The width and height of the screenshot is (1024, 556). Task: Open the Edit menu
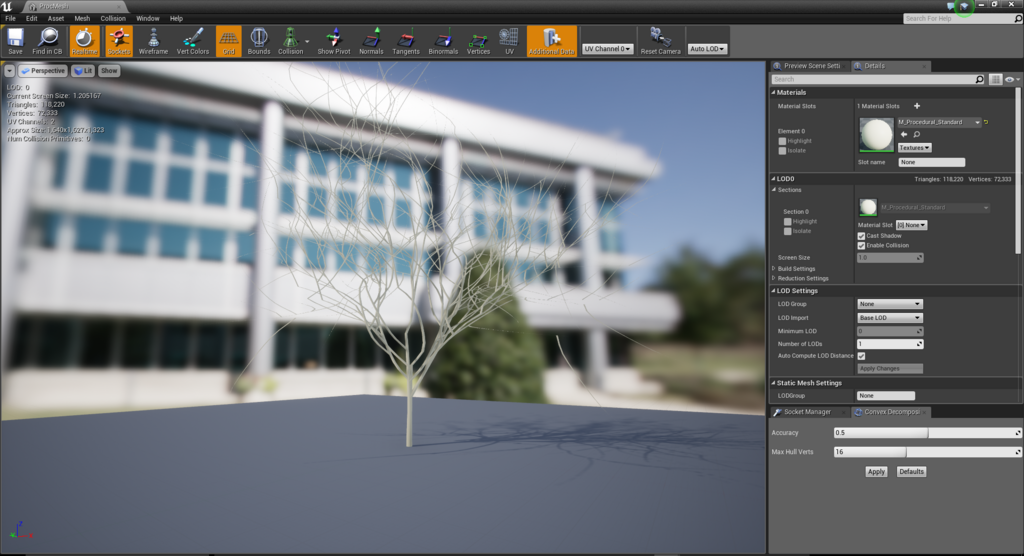coord(31,18)
